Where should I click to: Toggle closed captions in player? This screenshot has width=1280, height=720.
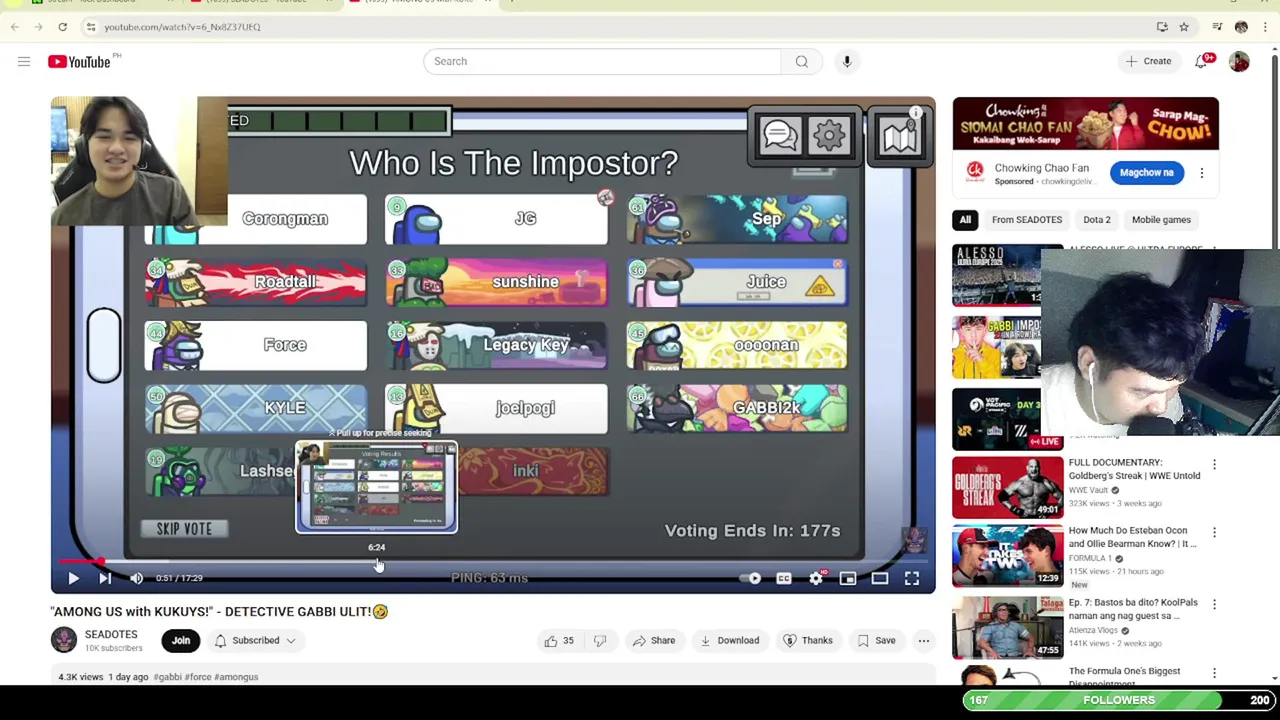(784, 578)
